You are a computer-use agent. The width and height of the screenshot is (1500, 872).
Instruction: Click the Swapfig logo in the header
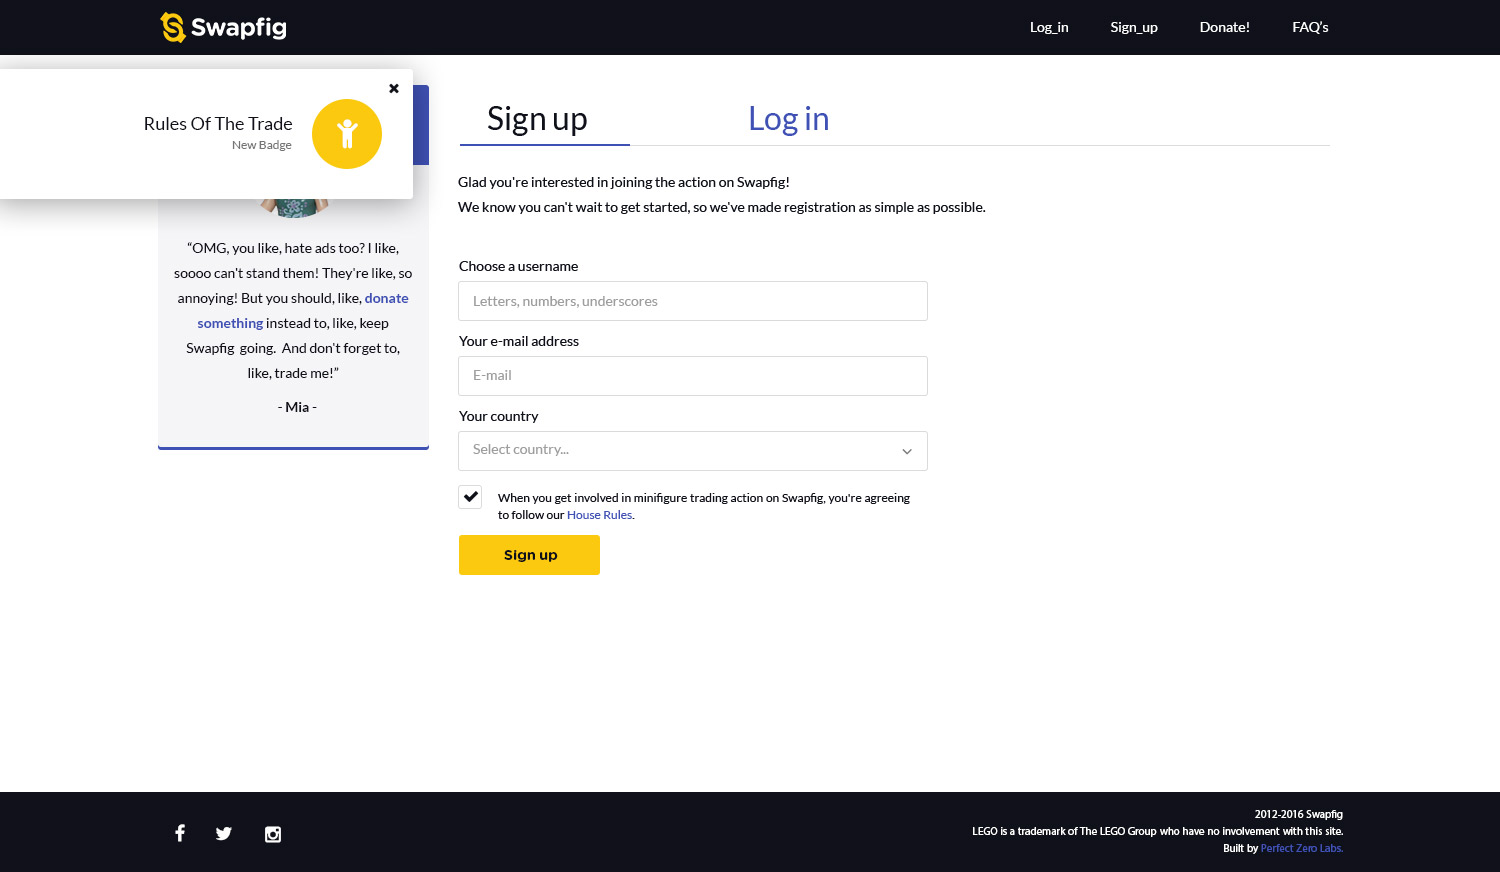(x=223, y=27)
